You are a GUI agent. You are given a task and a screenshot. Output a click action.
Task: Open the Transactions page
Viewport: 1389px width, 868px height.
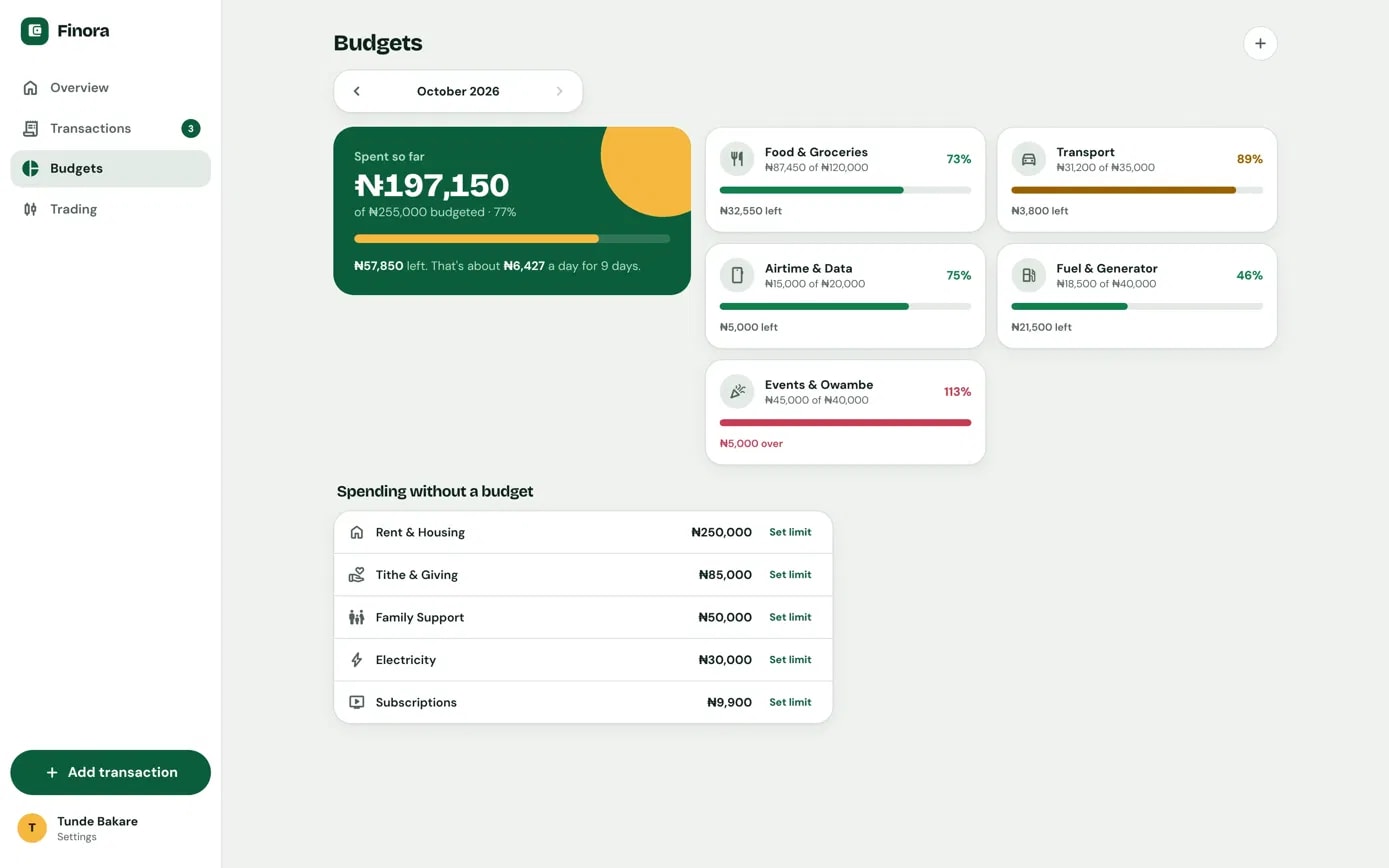pos(111,128)
